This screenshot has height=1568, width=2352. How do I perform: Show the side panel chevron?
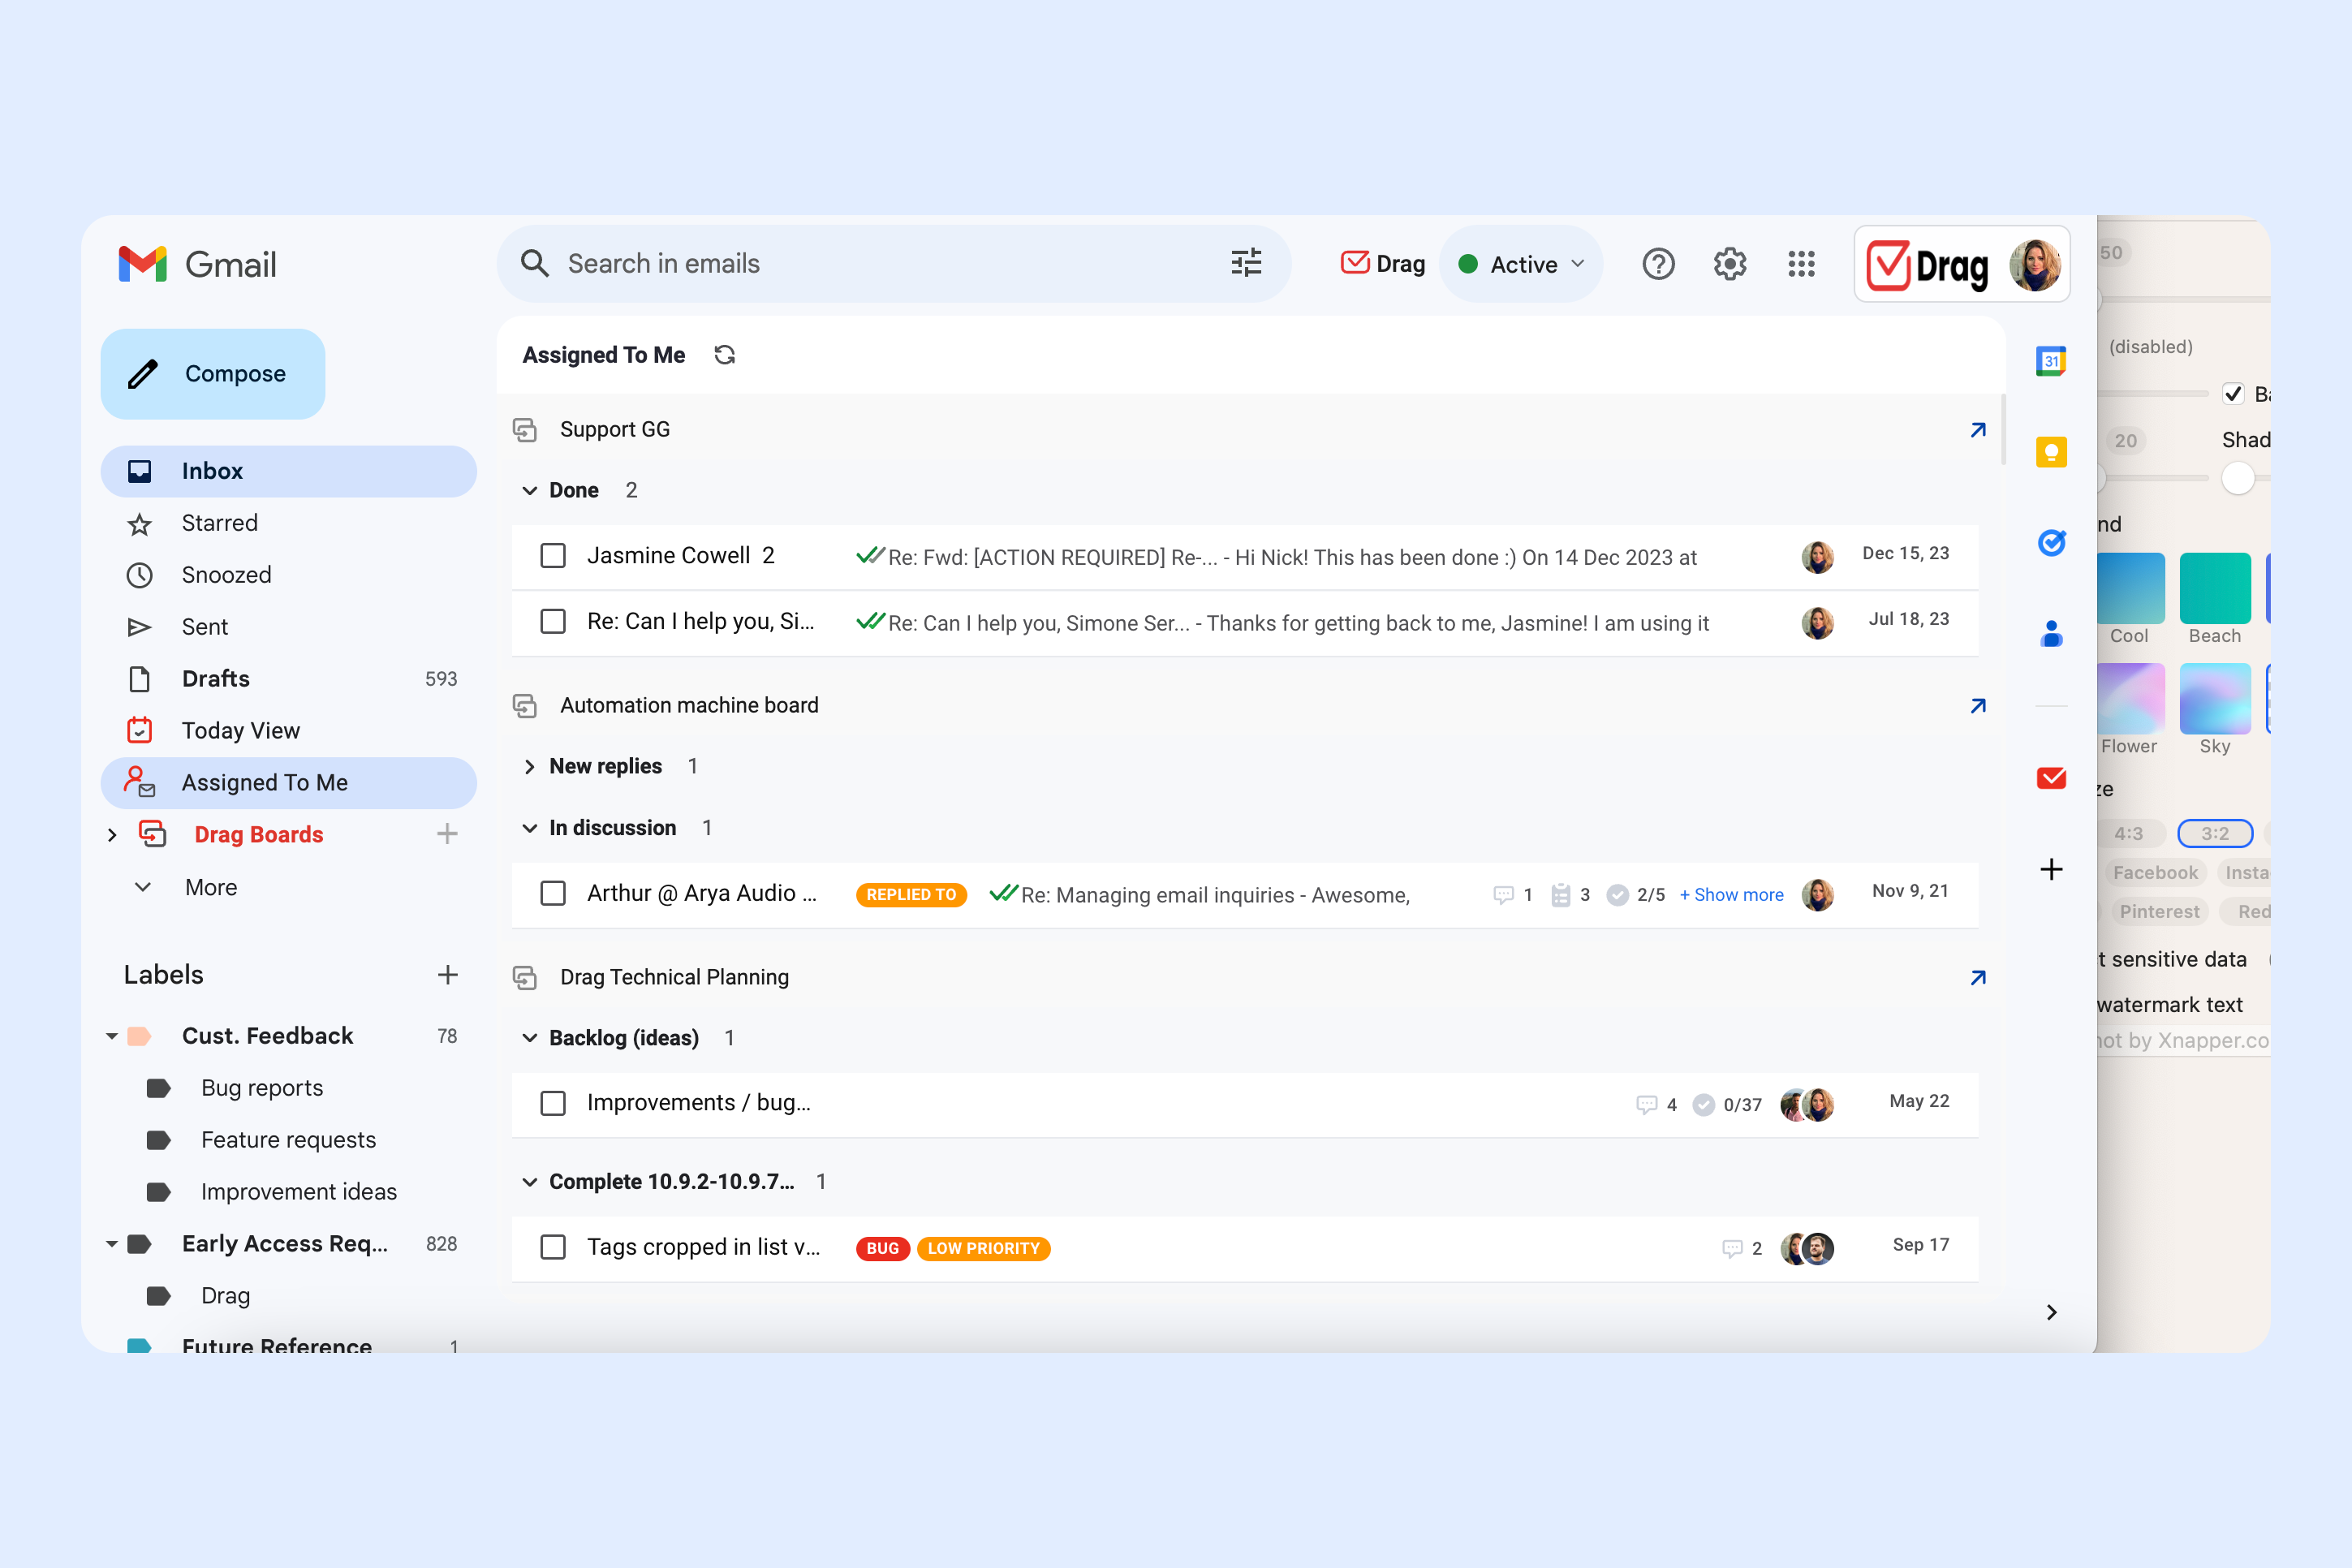pos(2051,1312)
